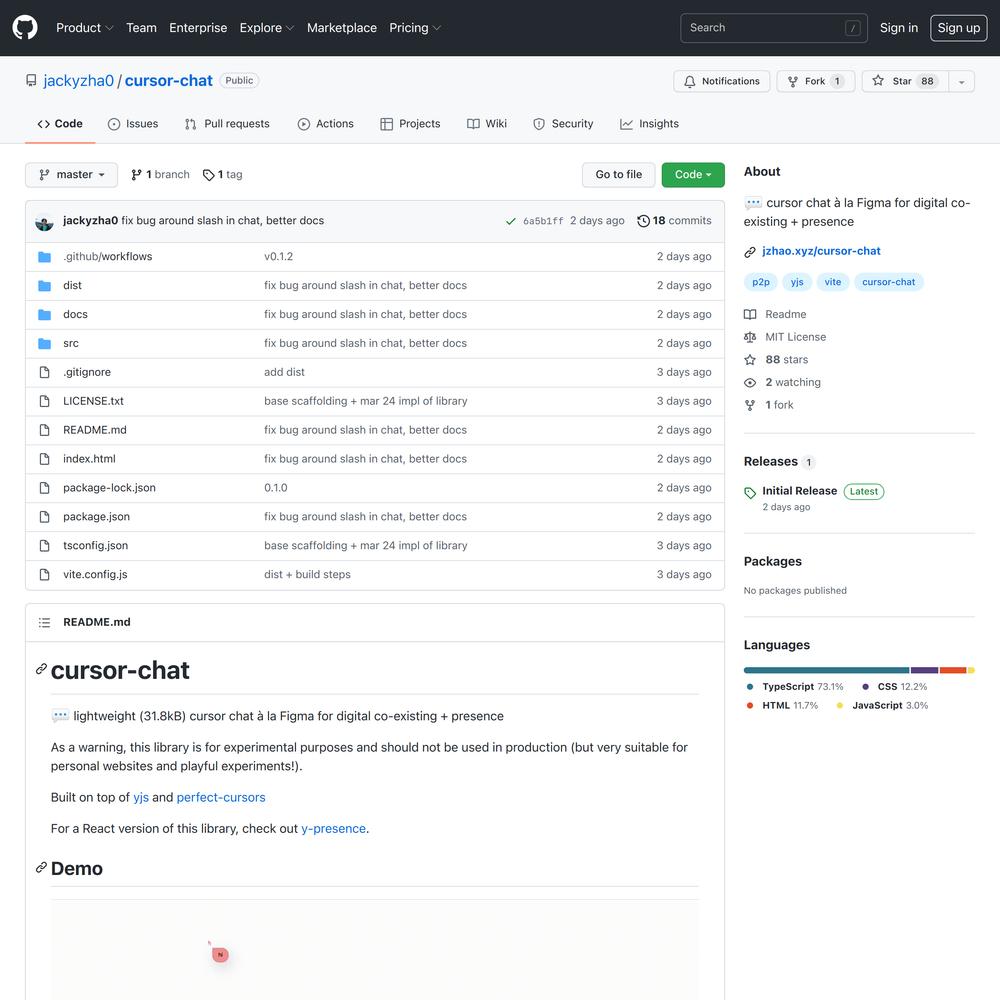Click the TypeScript segment of languages bar
Screen dimensions: 1000x1000
click(x=827, y=670)
